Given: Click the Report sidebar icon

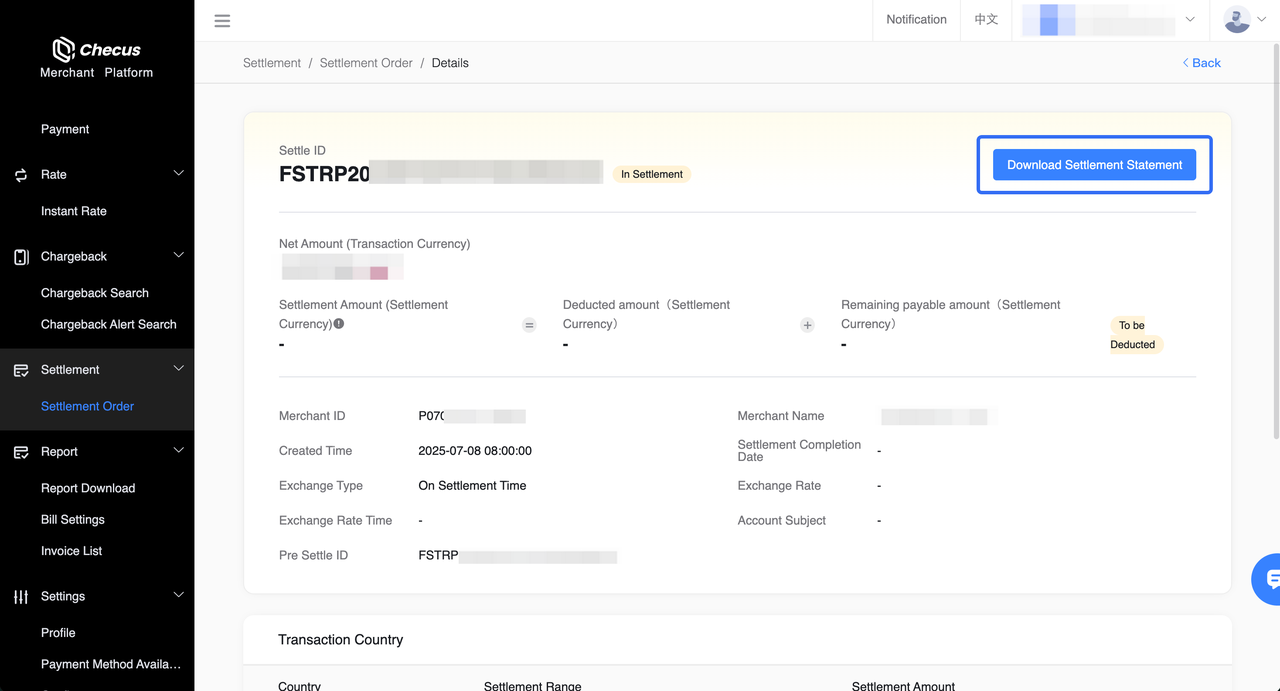Looking at the screenshot, I should (x=21, y=452).
